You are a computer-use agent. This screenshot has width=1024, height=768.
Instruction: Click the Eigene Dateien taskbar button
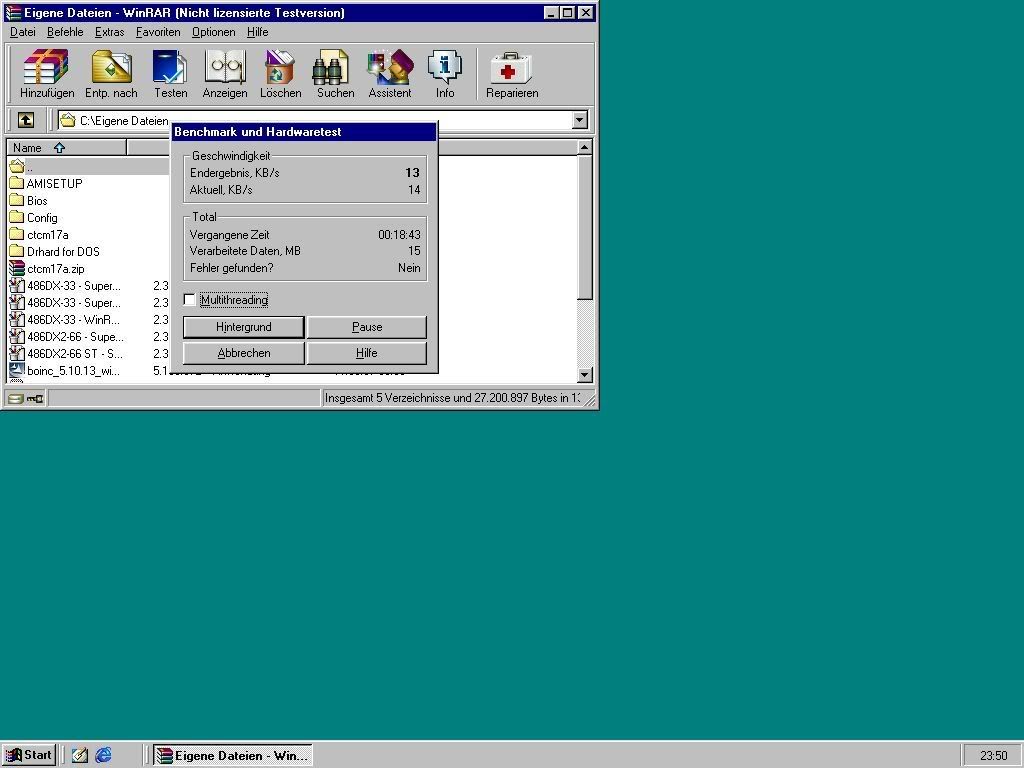click(x=233, y=755)
